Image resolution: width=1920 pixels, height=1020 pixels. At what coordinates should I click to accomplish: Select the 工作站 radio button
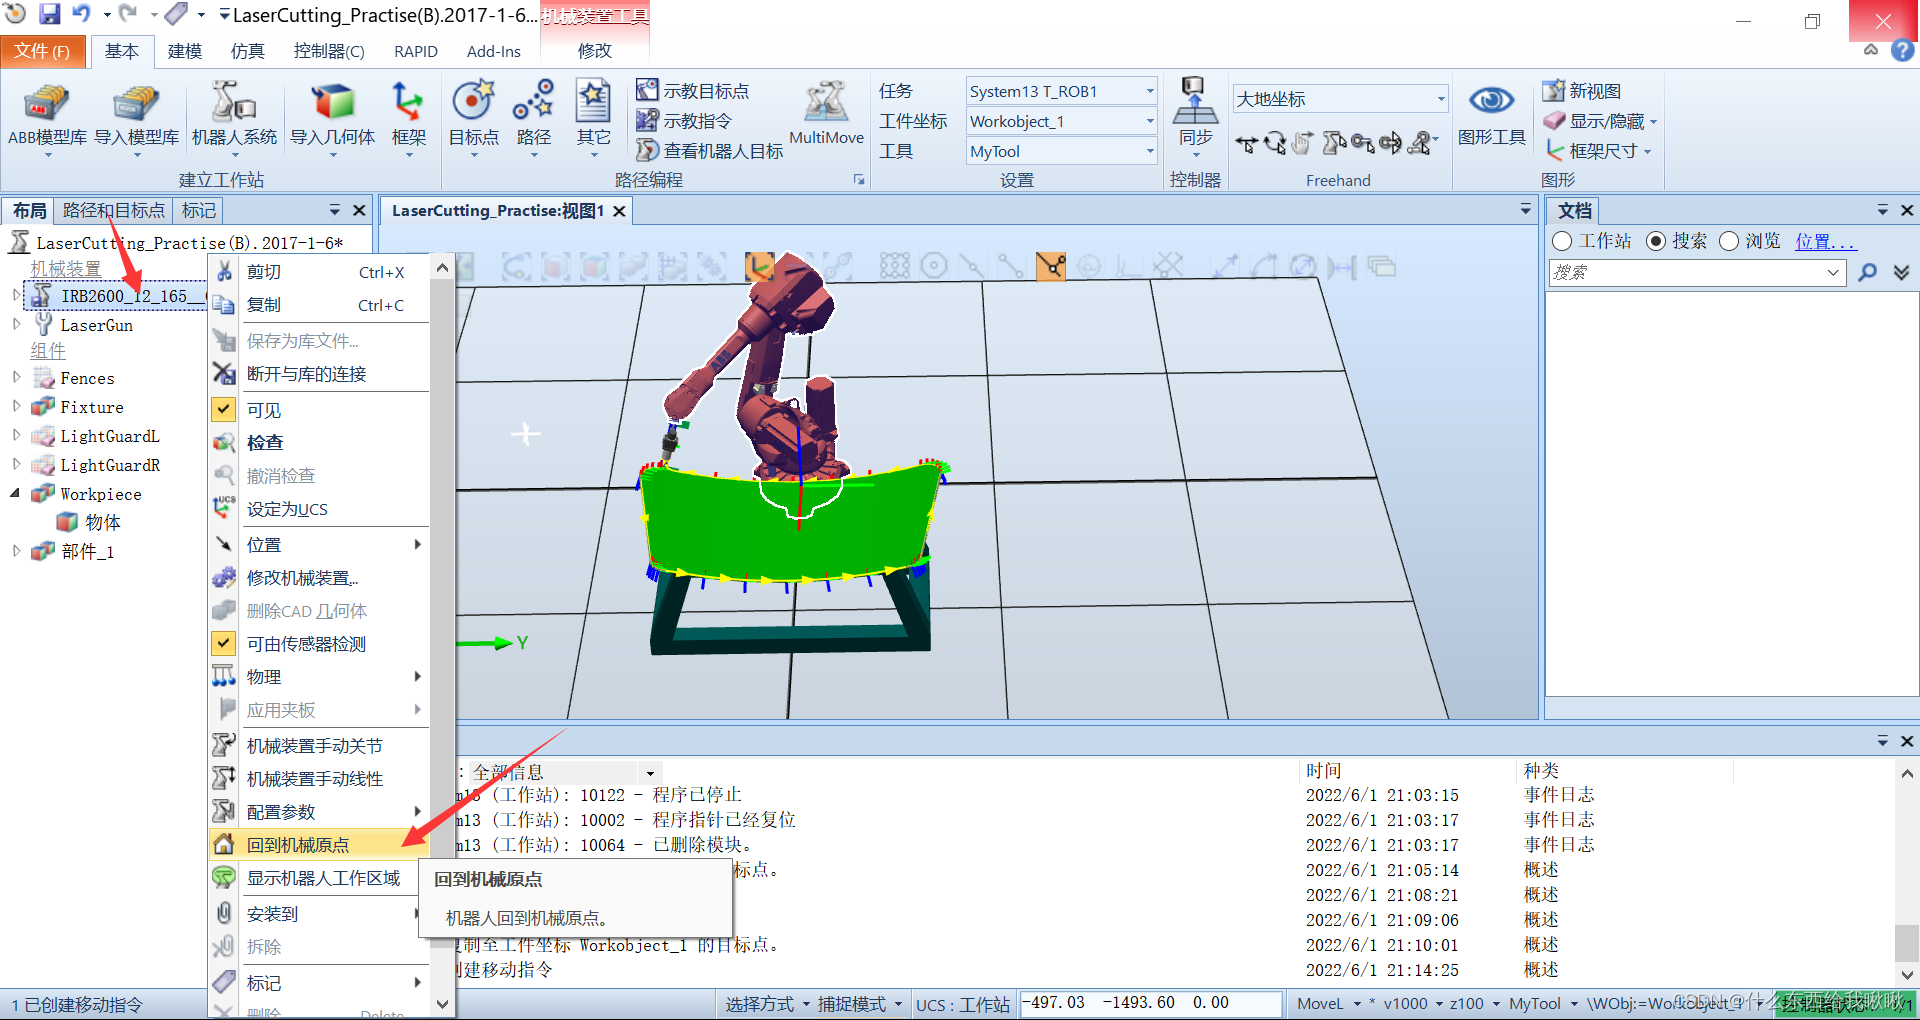pos(1562,242)
